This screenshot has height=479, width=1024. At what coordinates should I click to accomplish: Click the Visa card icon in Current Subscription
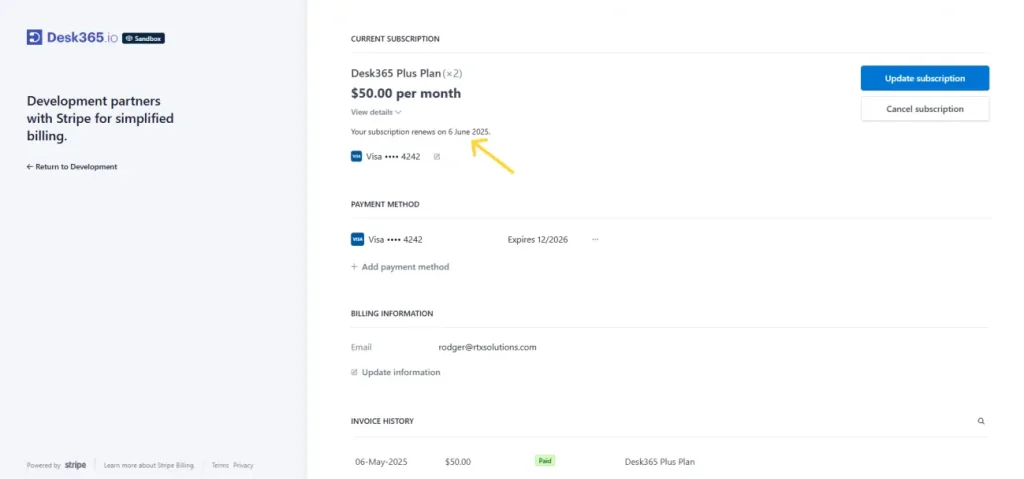[x=357, y=157]
